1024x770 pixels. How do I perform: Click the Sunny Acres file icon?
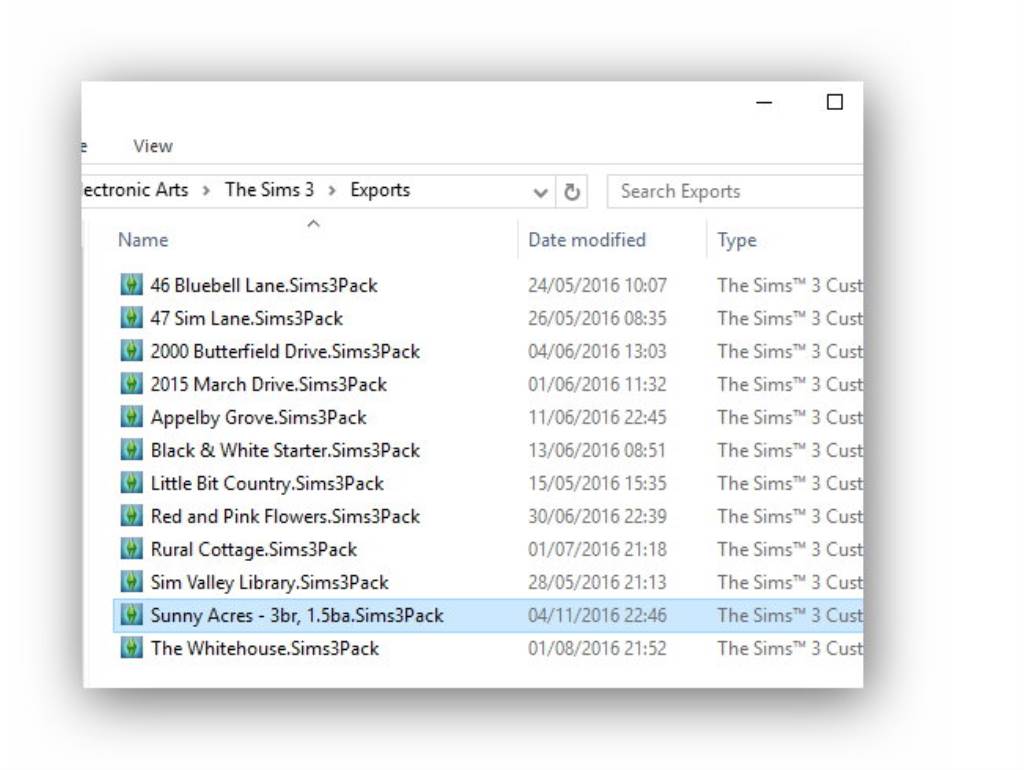click(131, 615)
